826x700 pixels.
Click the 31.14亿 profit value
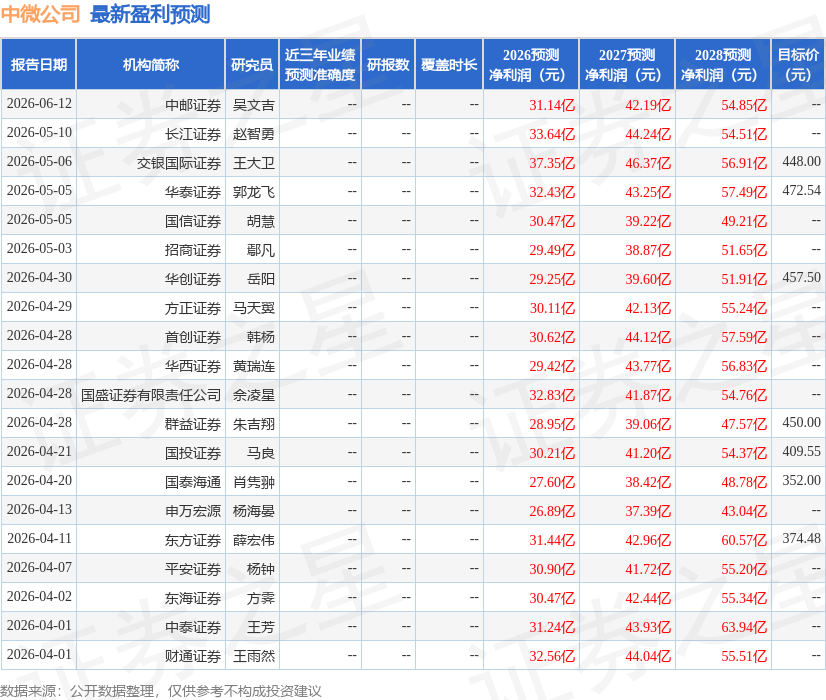(552, 105)
